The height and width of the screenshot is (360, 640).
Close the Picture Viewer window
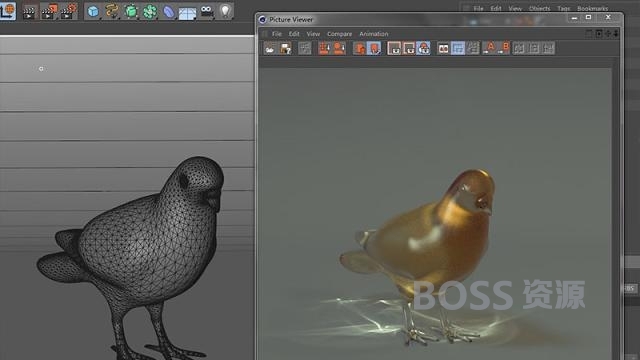(608, 17)
